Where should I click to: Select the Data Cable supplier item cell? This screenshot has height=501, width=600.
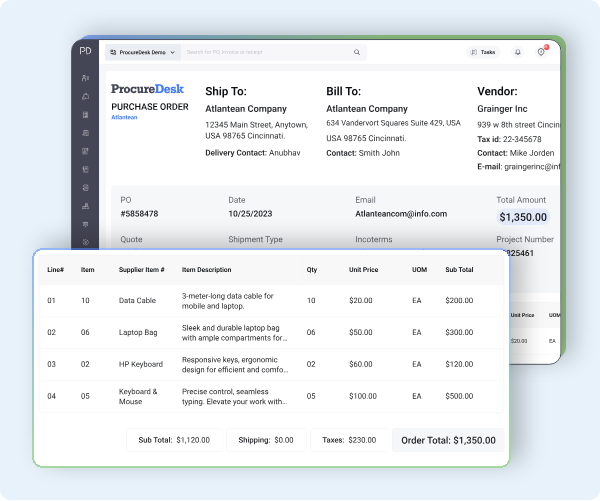137,300
